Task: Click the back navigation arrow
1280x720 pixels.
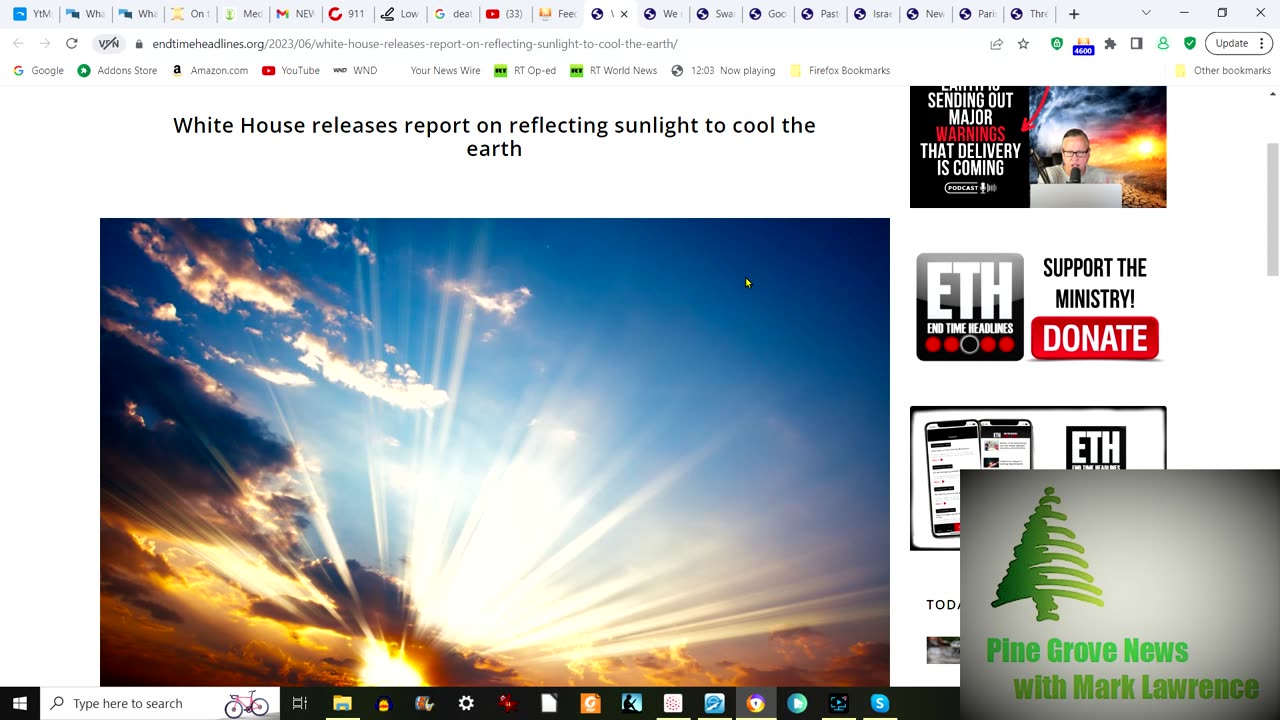Action: click(x=18, y=44)
